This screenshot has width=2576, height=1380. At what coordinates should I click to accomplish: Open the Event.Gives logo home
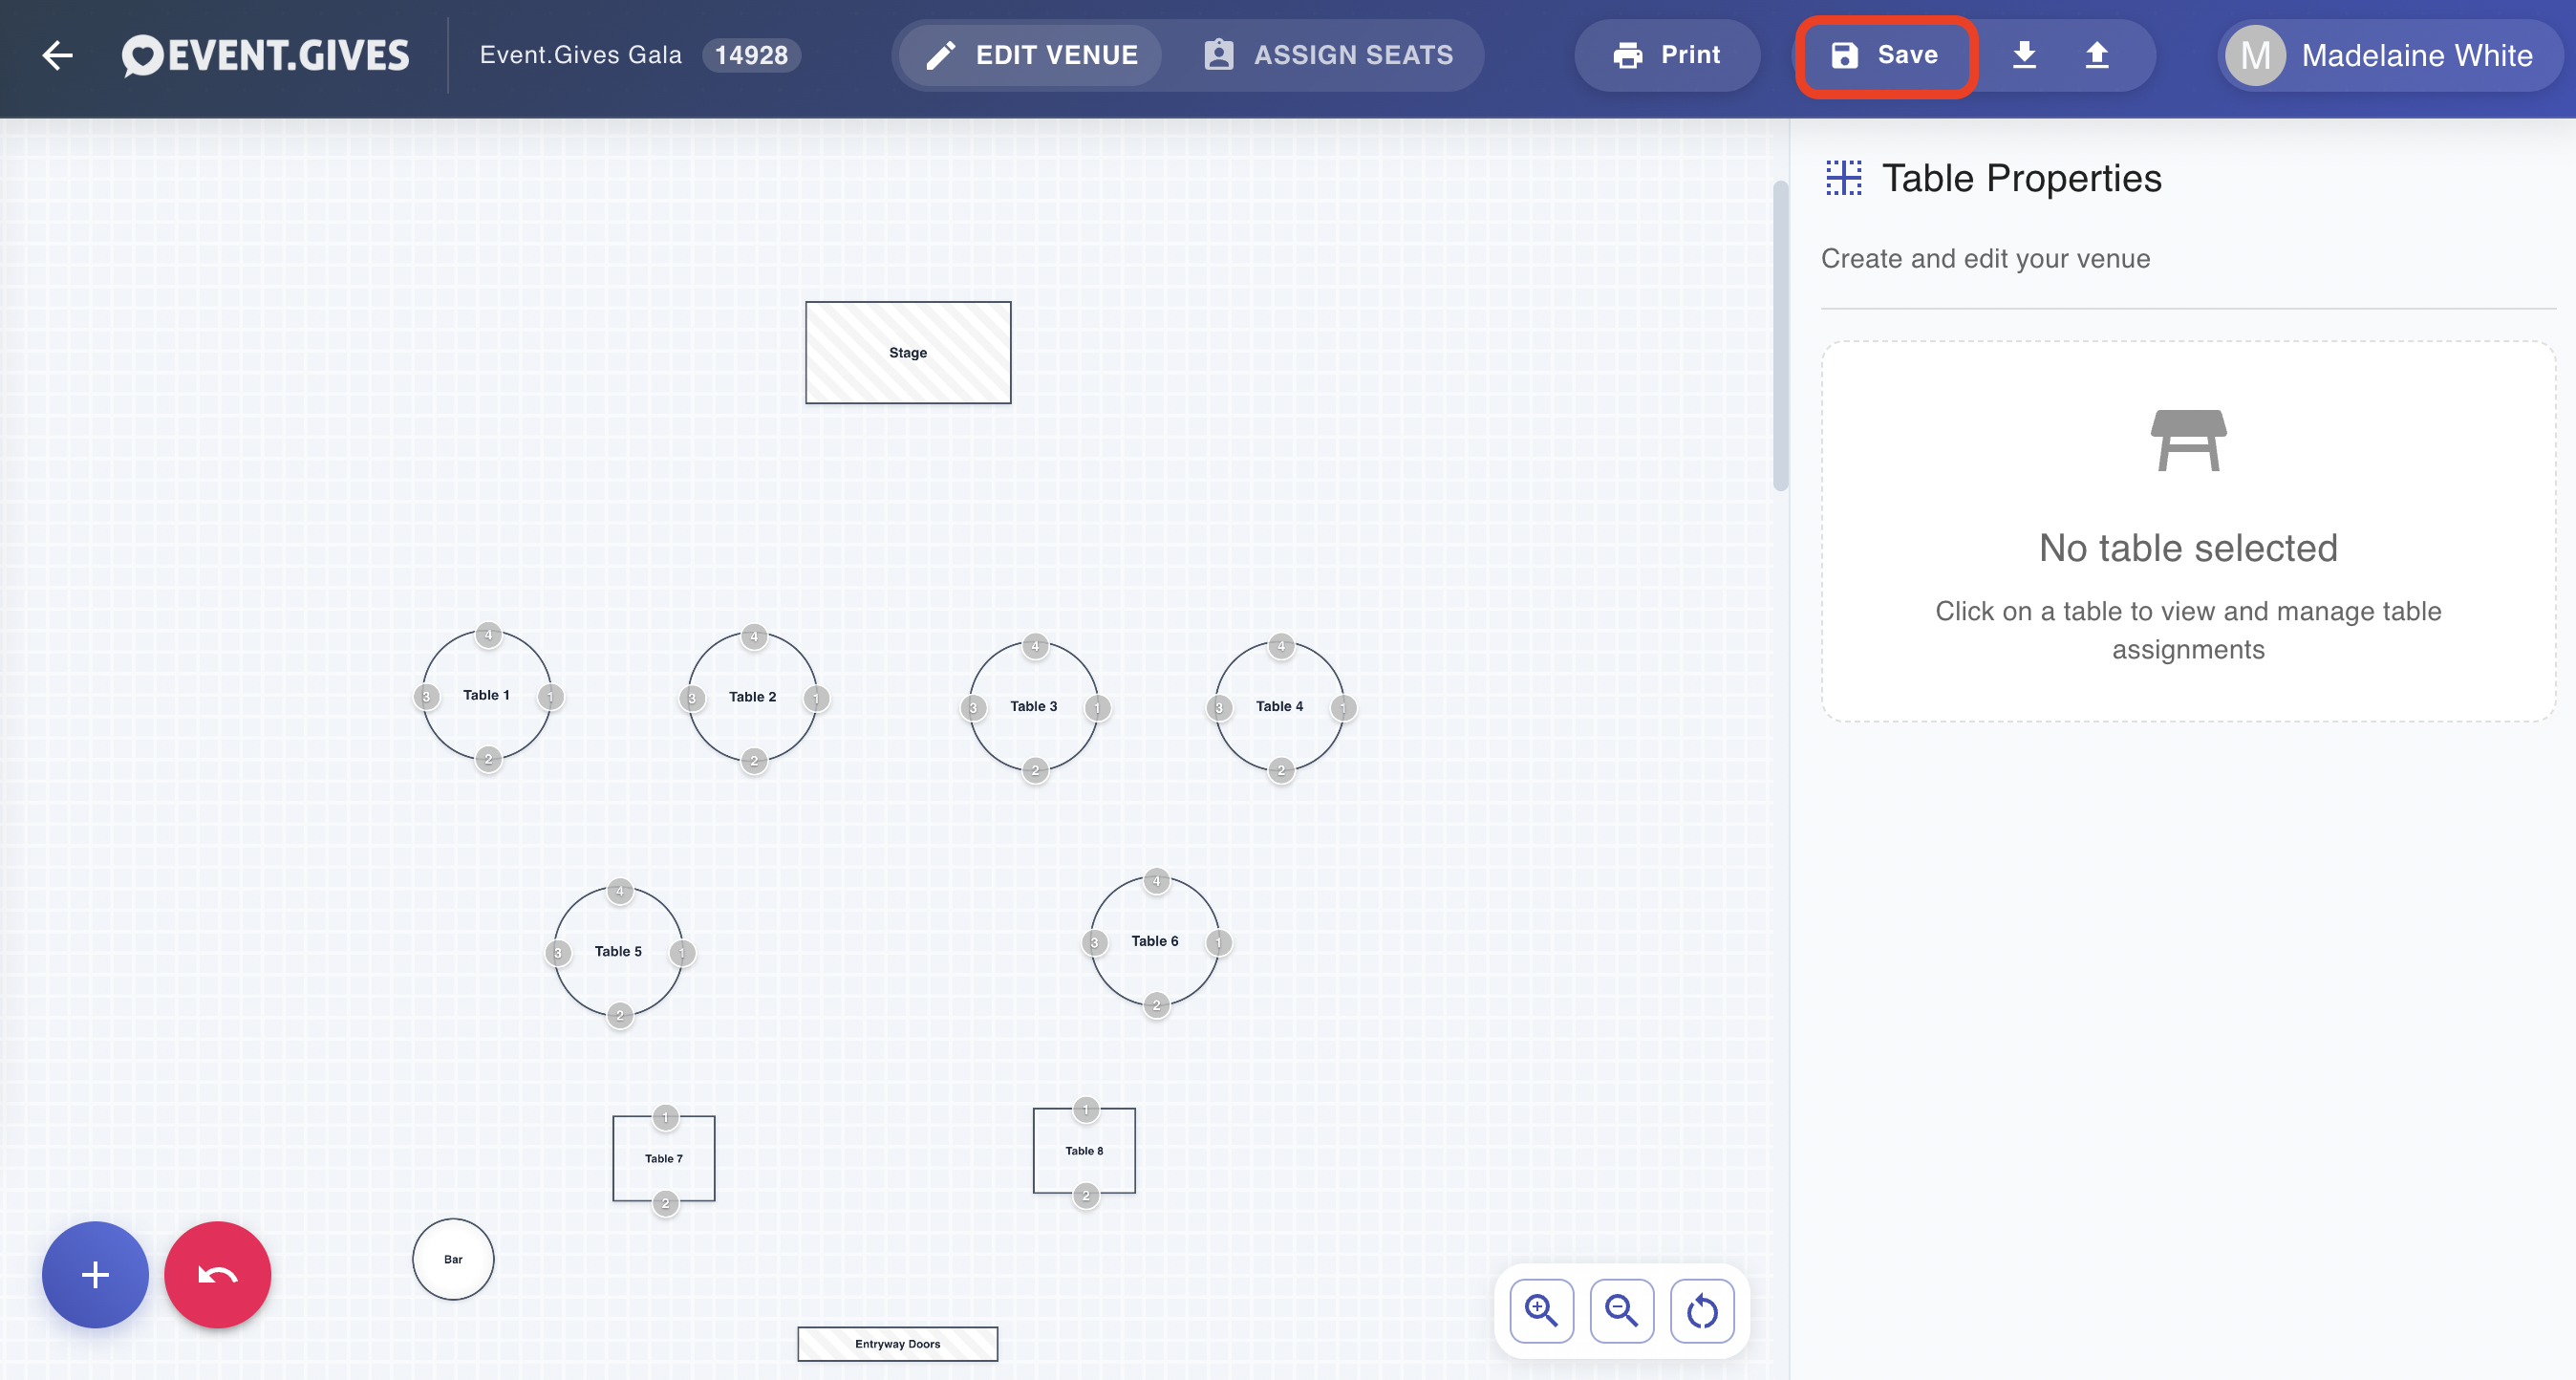point(265,55)
